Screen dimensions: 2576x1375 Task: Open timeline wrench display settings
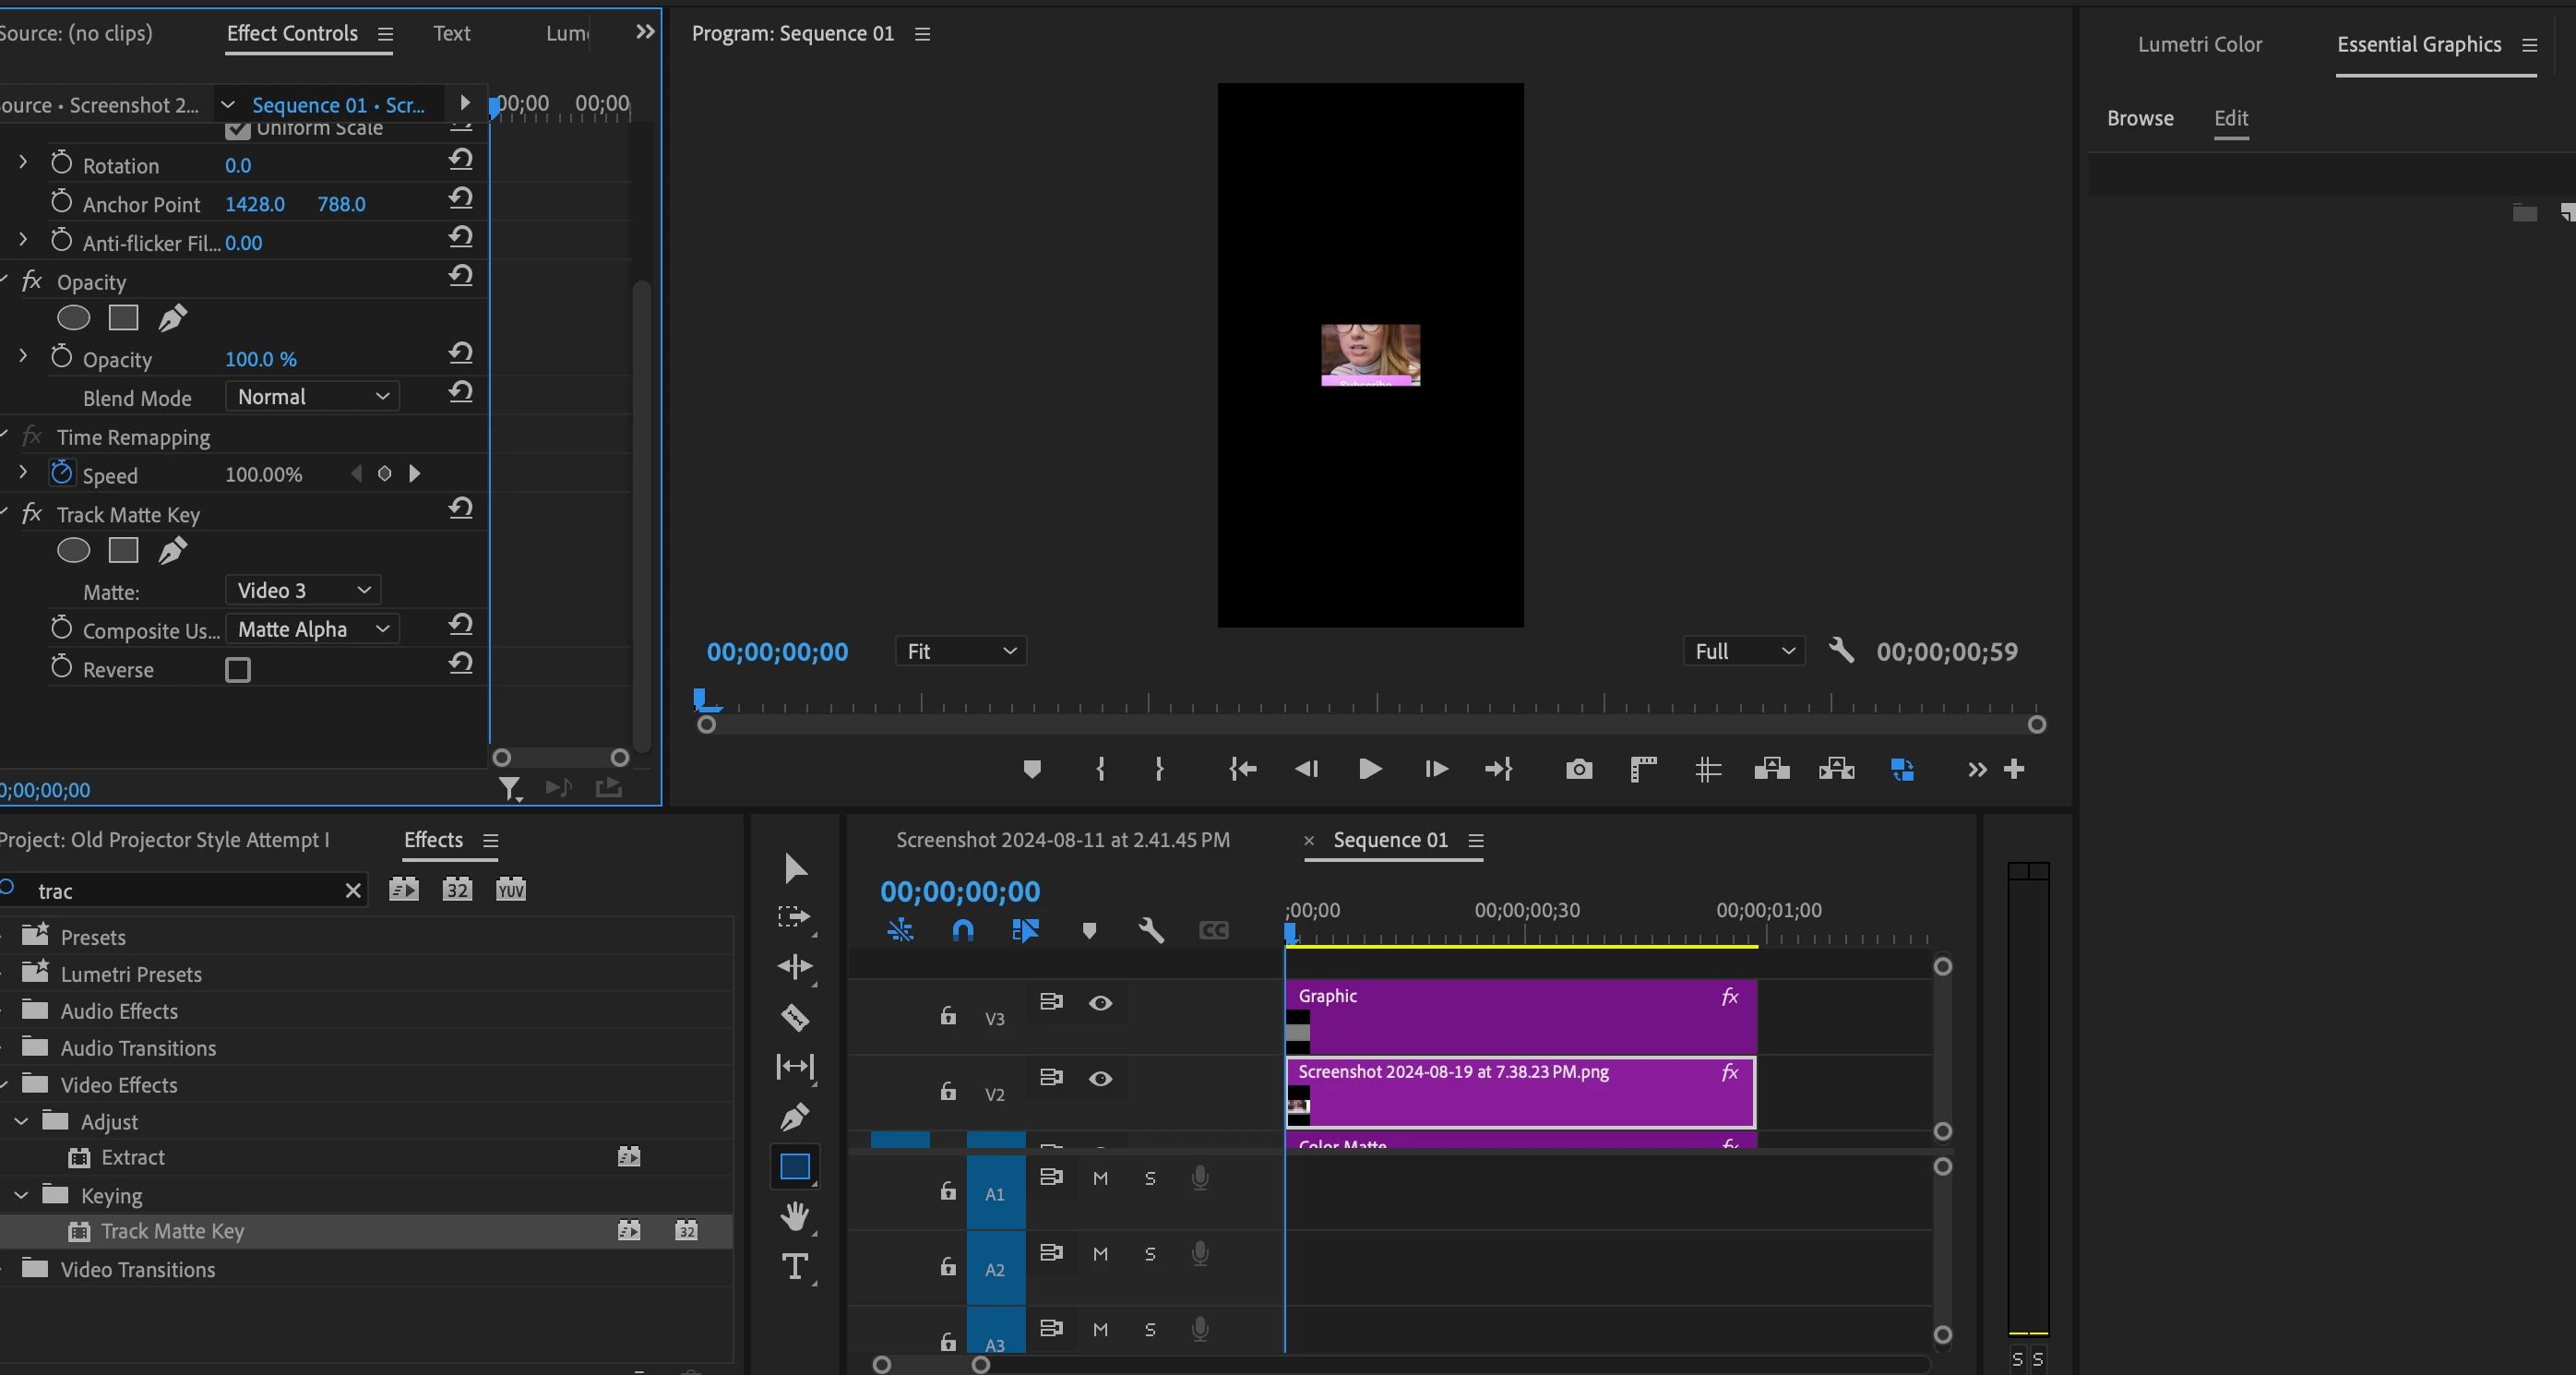1151,931
